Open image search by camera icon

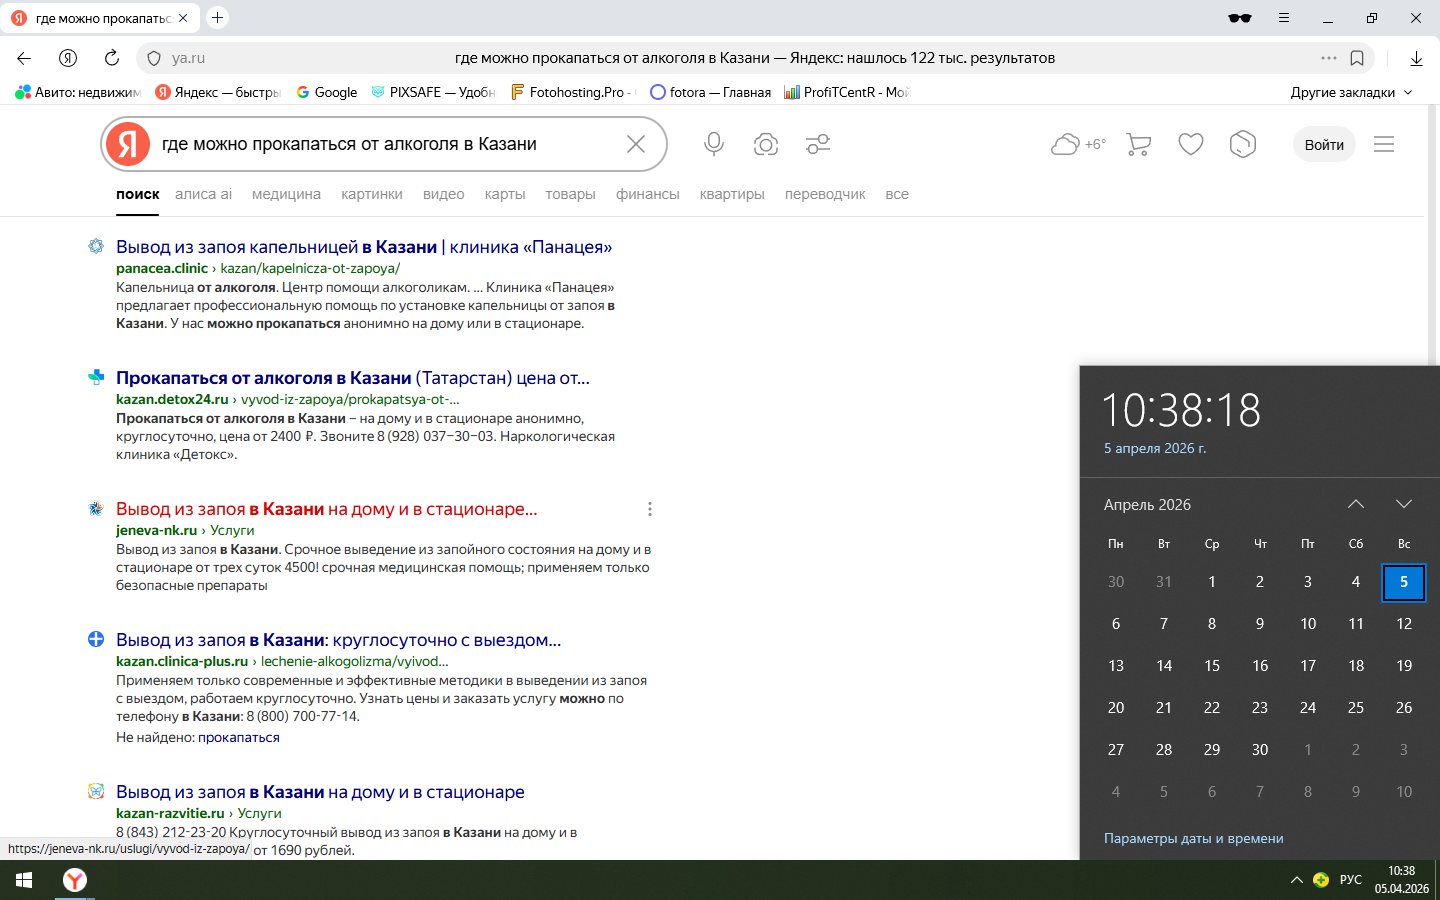click(766, 144)
